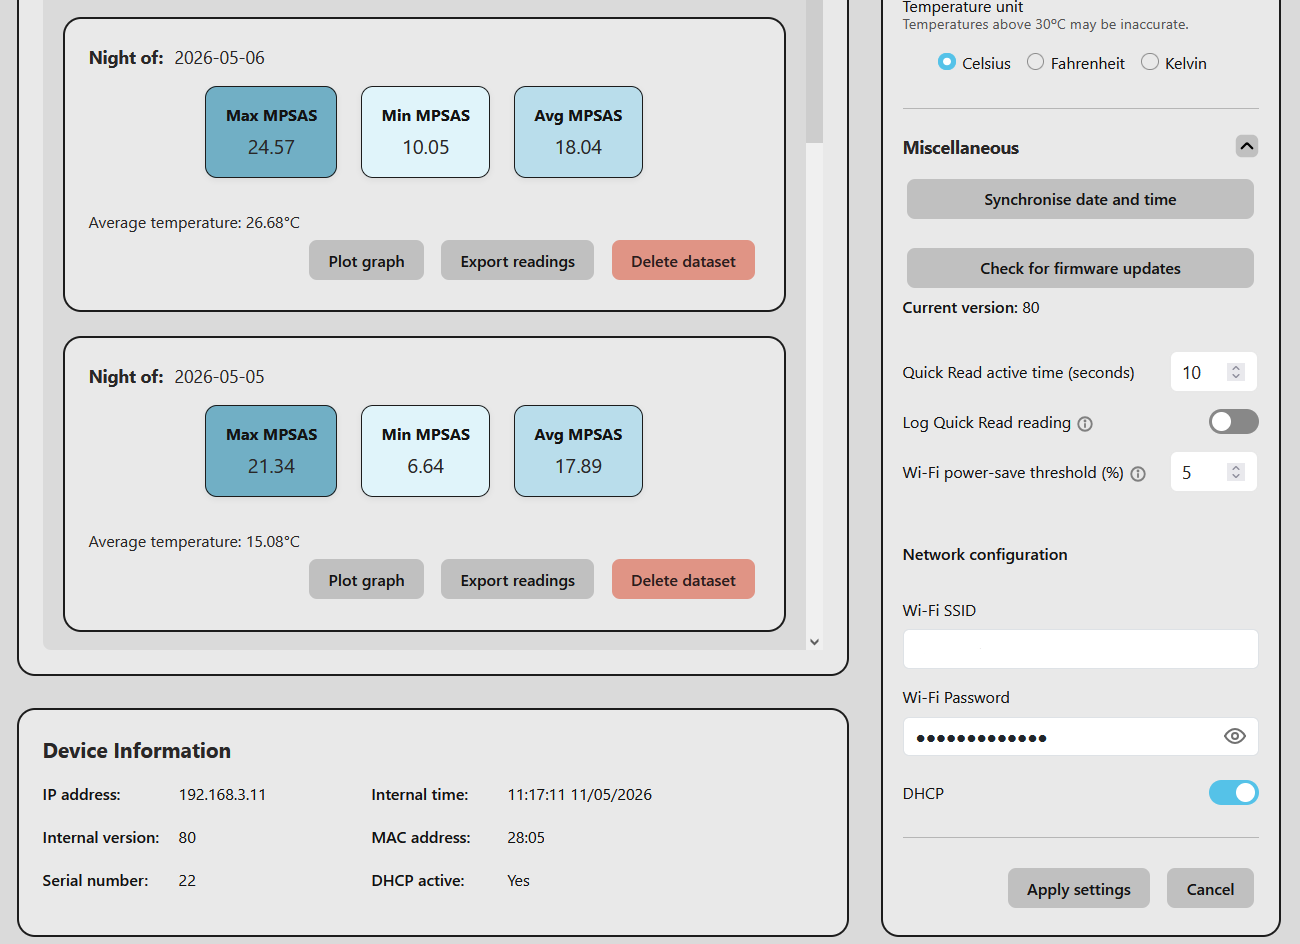Screen dimensions: 1300x944
Task: Click Avg MPSAS 18.04 tile
Action: 578,132
